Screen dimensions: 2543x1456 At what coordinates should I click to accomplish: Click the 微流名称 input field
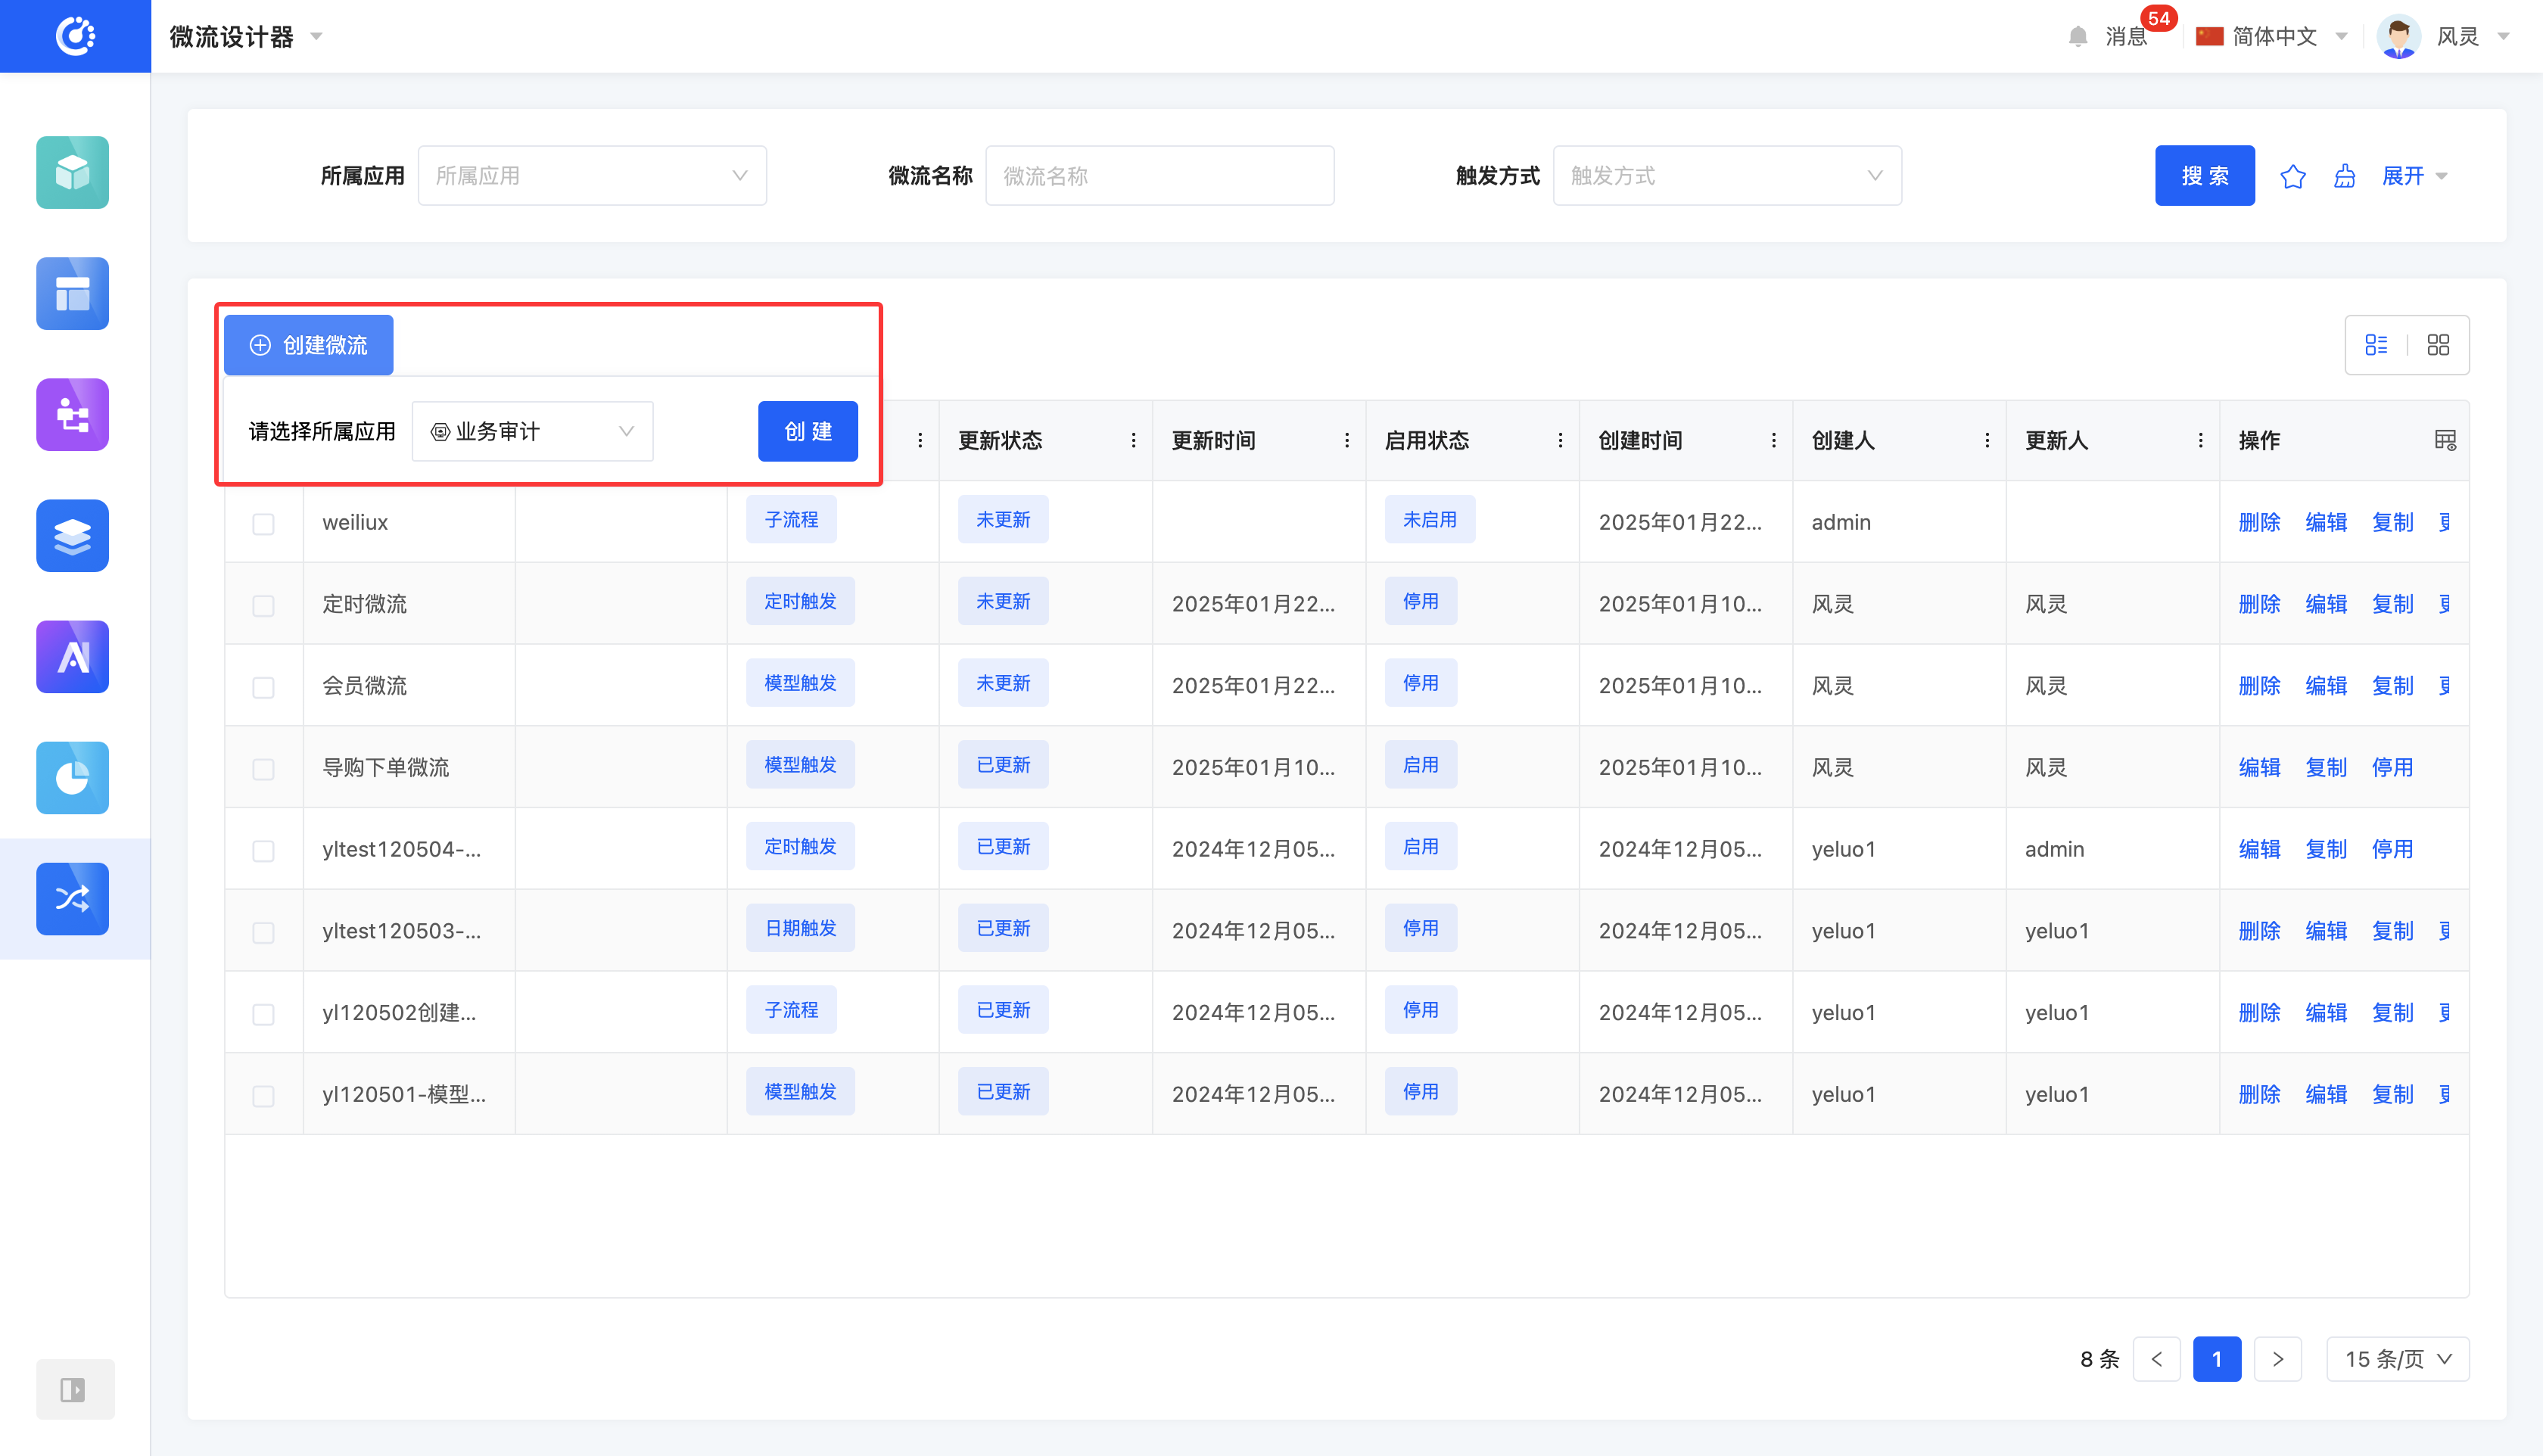click(x=1159, y=176)
